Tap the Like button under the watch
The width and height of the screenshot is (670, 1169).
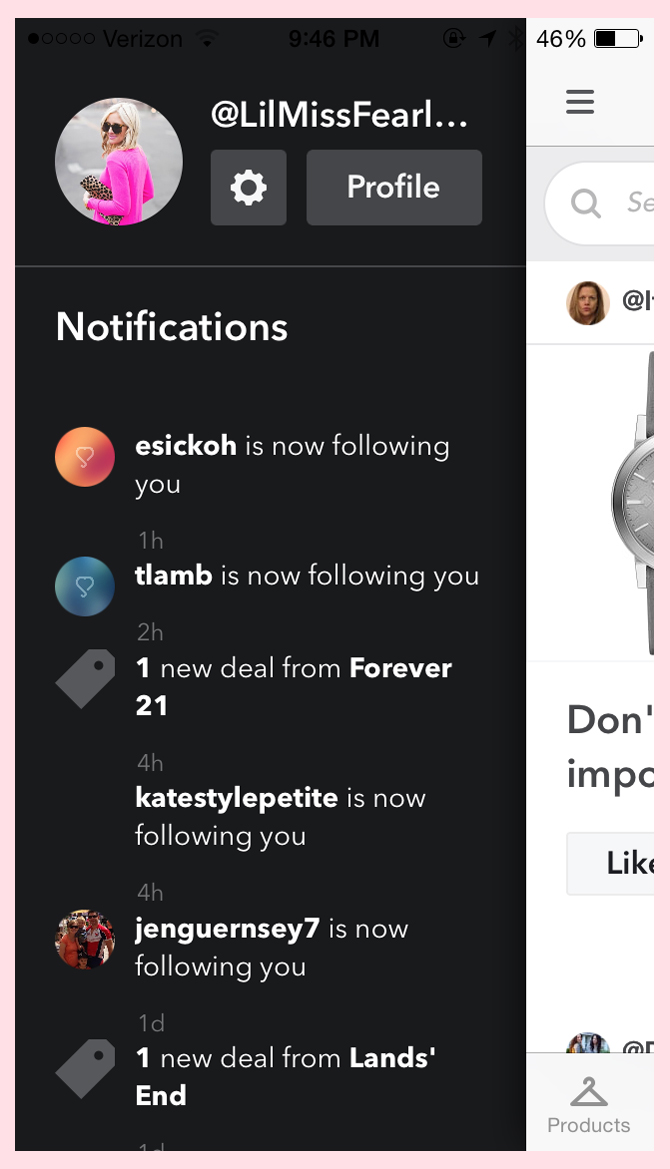click(610, 863)
